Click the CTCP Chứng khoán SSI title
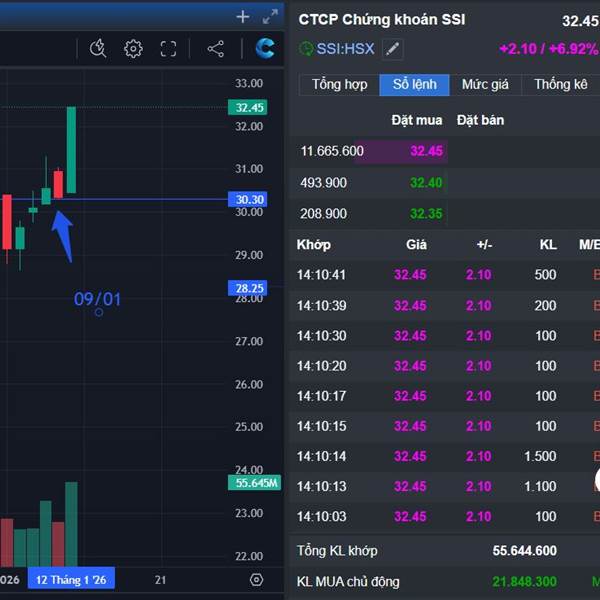 pos(382,20)
